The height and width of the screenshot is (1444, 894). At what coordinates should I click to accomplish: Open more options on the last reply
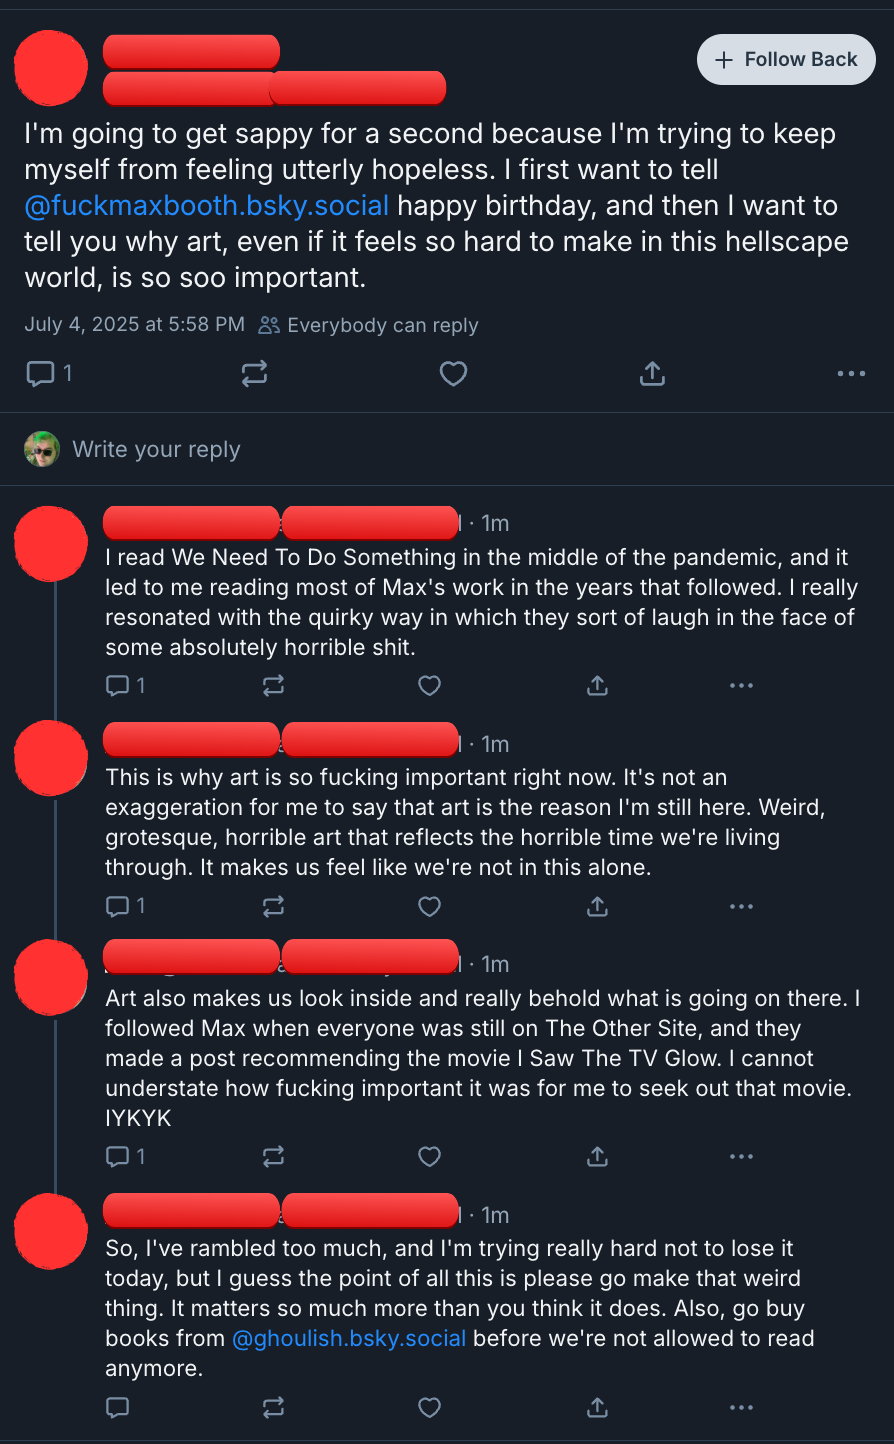(741, 1408)
